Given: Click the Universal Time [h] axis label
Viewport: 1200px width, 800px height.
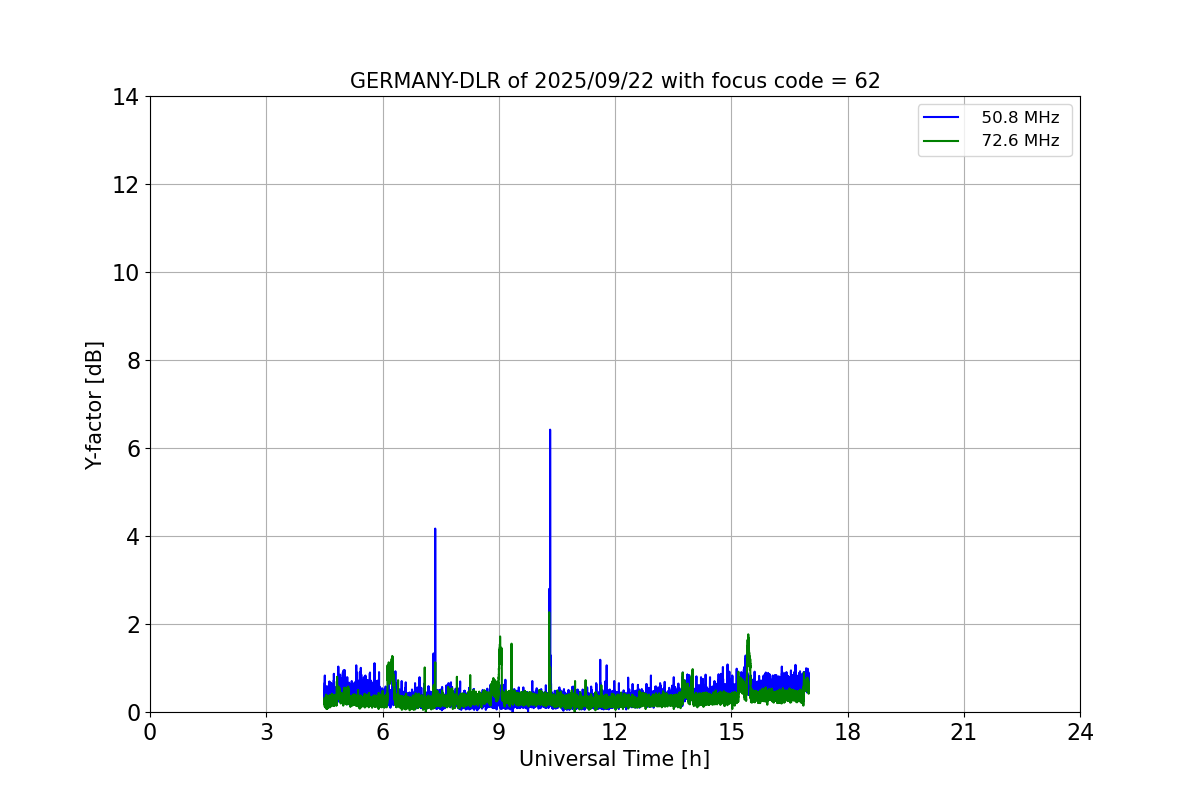Looking at the screenshot, I should click(x=614, y=759).
